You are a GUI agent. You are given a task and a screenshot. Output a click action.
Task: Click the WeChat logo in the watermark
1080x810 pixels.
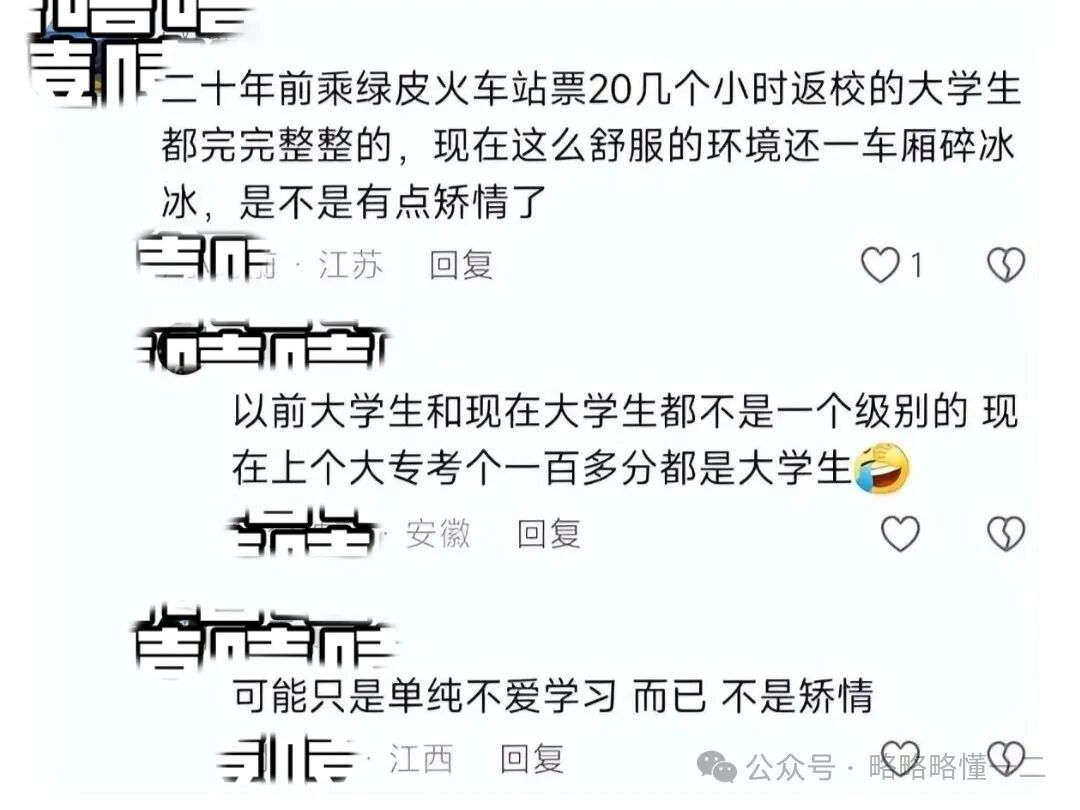tap(717, 767)
